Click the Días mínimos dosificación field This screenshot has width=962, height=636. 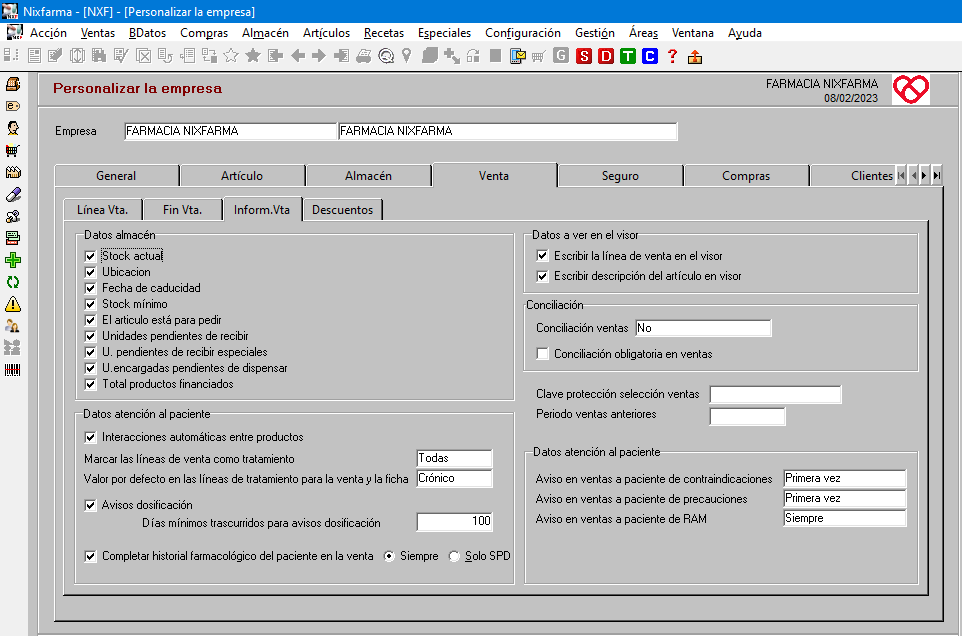pos(454,521)
